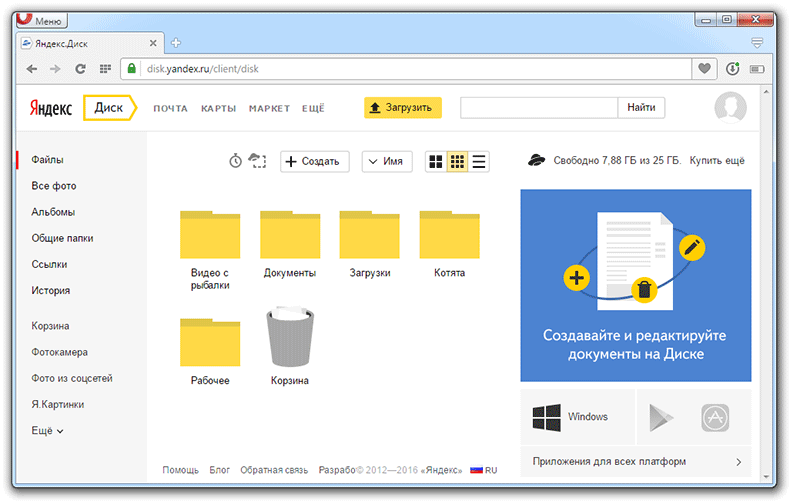The height and width of the screenshot is (501, 790).
Task: Open Ссылки in sidebar
Action: click(x=49, y=265)
